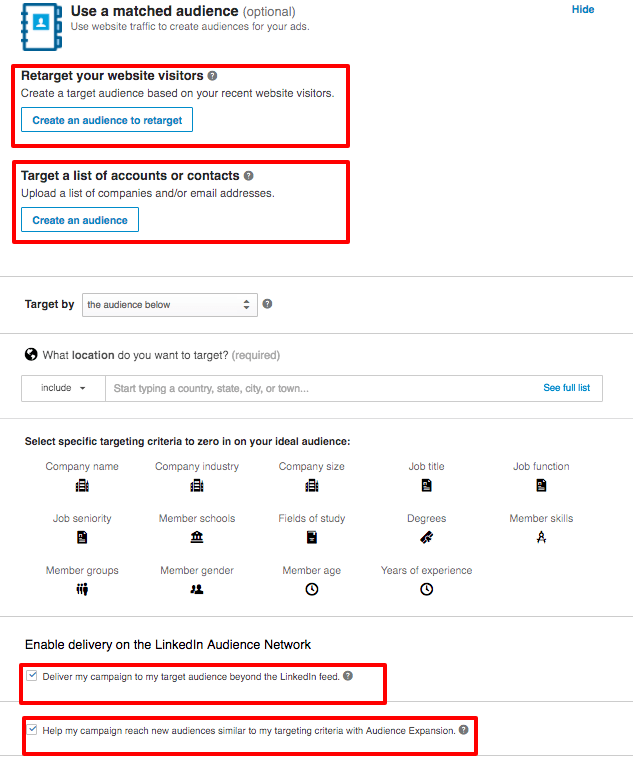
Task: Select the Degrees targeting icon
Action: (x=426, y=537)
